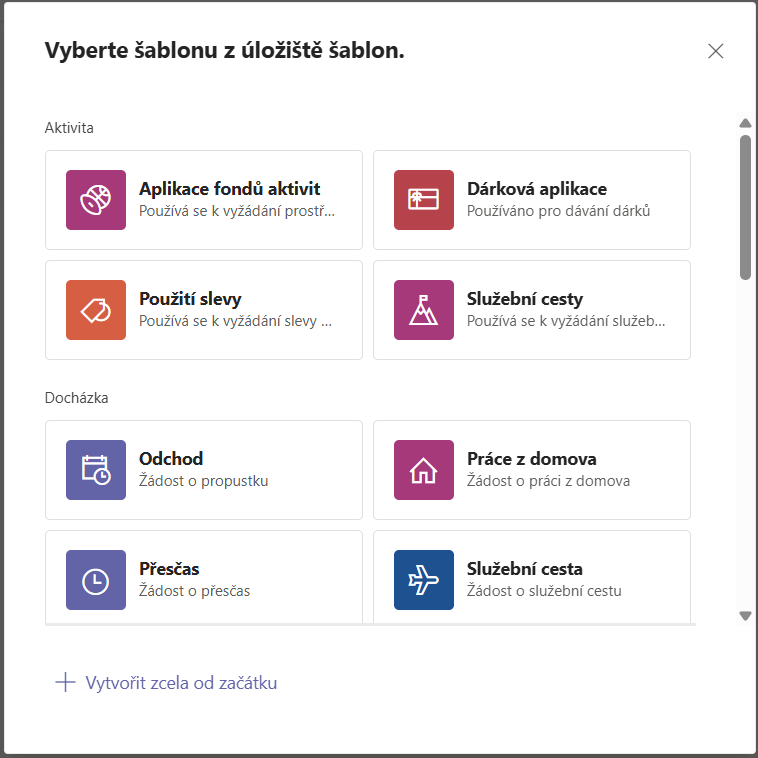The width and height of the screenshot is (758, 758).
Task: Click the scroll up arrow on the scrollbar
Action: (745, 123)
